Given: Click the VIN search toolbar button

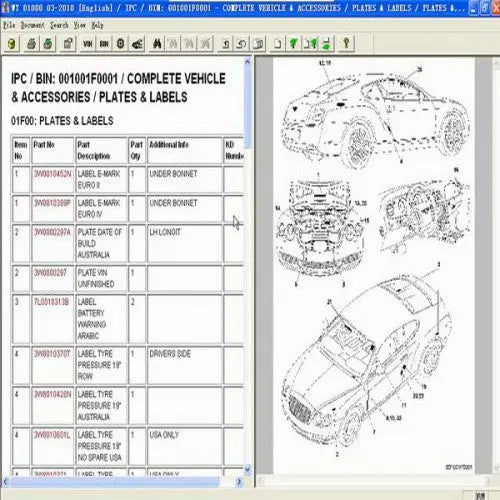Looking at the screenshot, I should 88,44.
